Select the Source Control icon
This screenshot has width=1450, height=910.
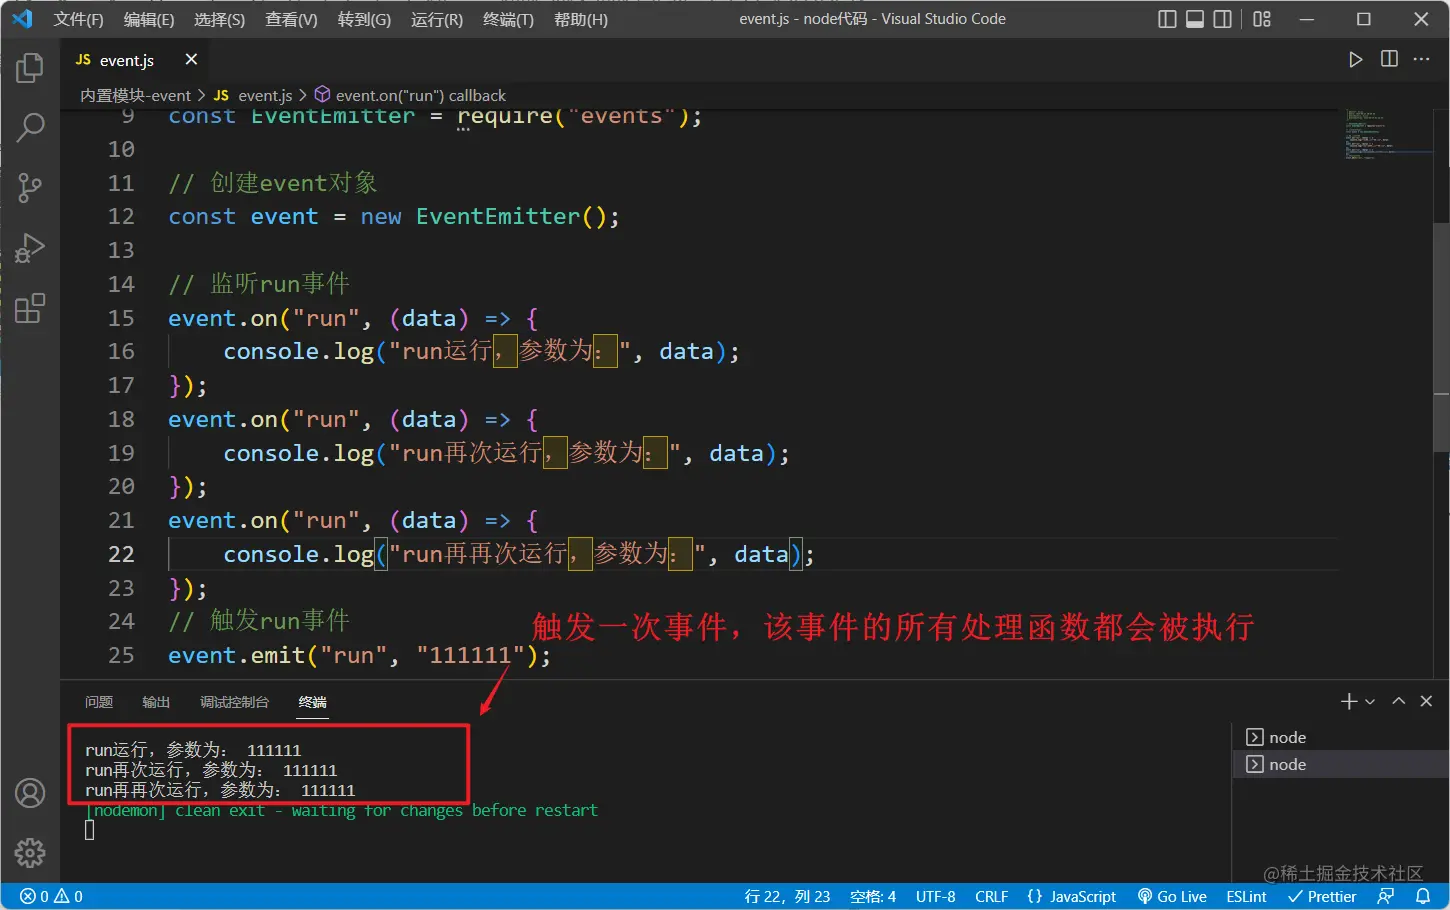(x=30, y=188)
